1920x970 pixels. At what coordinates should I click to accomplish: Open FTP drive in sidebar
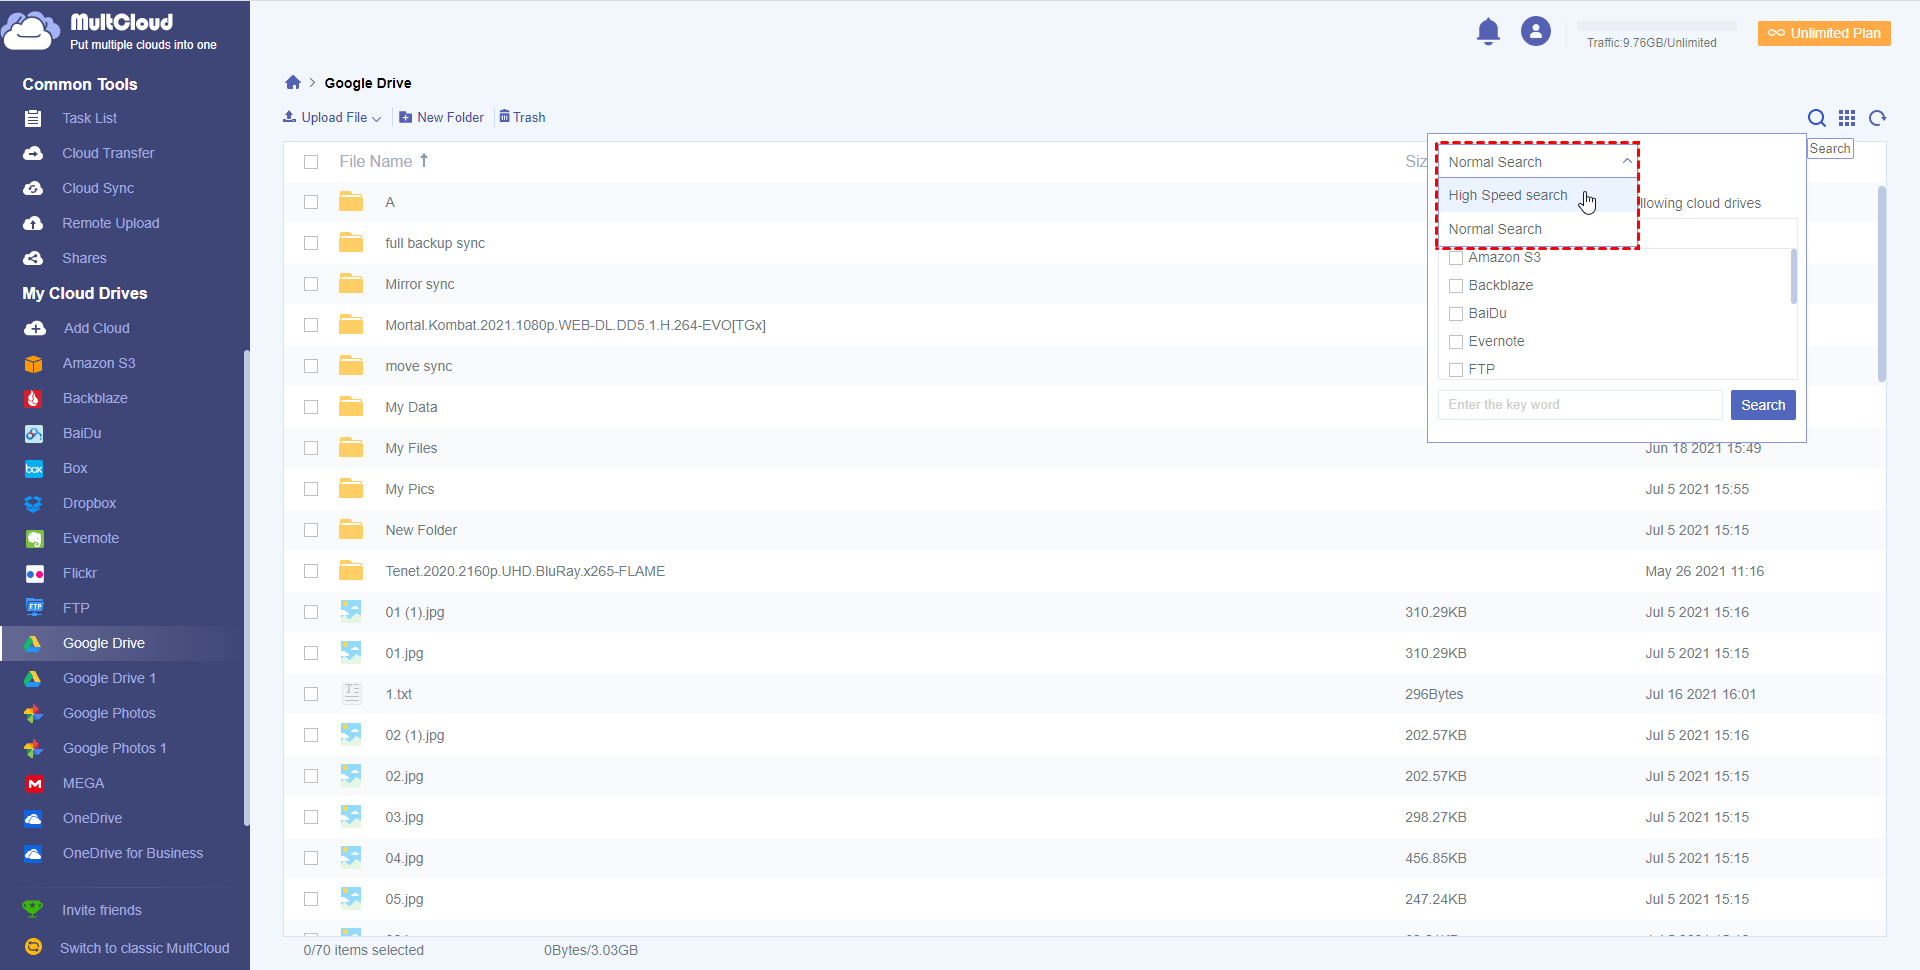[76, 608]
